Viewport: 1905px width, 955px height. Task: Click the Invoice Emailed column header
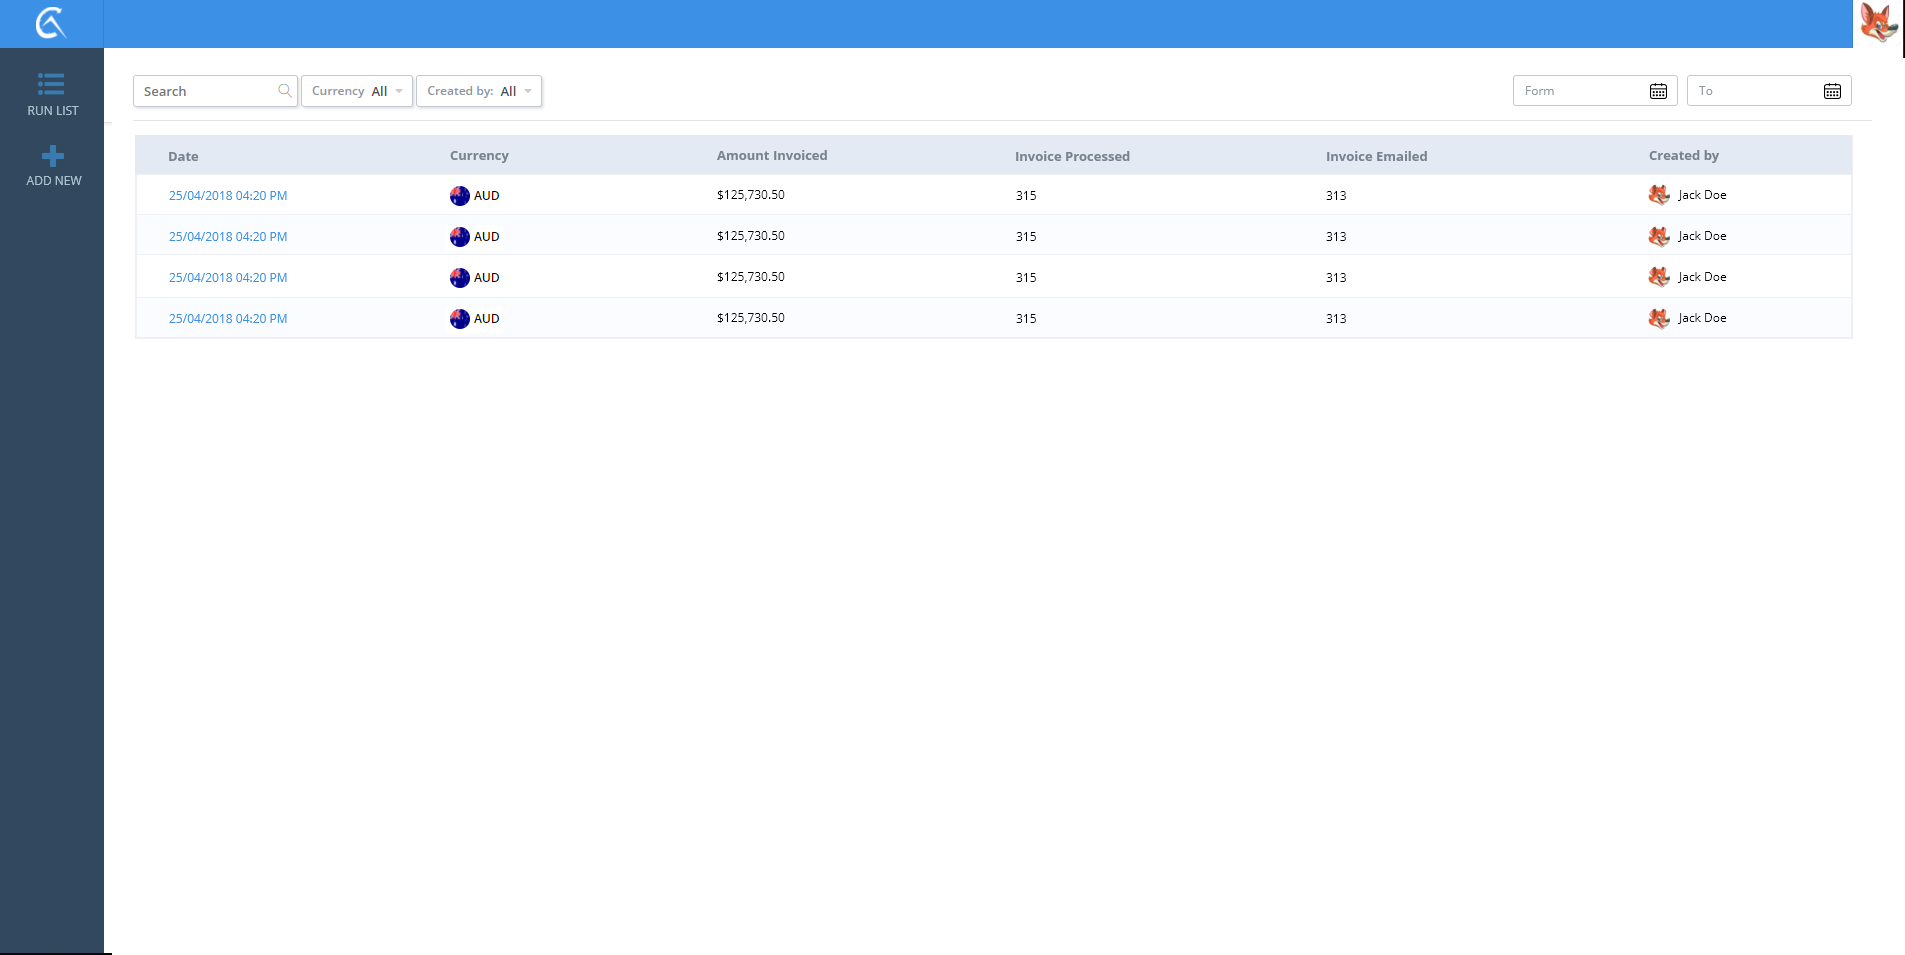pos(1376,156)
